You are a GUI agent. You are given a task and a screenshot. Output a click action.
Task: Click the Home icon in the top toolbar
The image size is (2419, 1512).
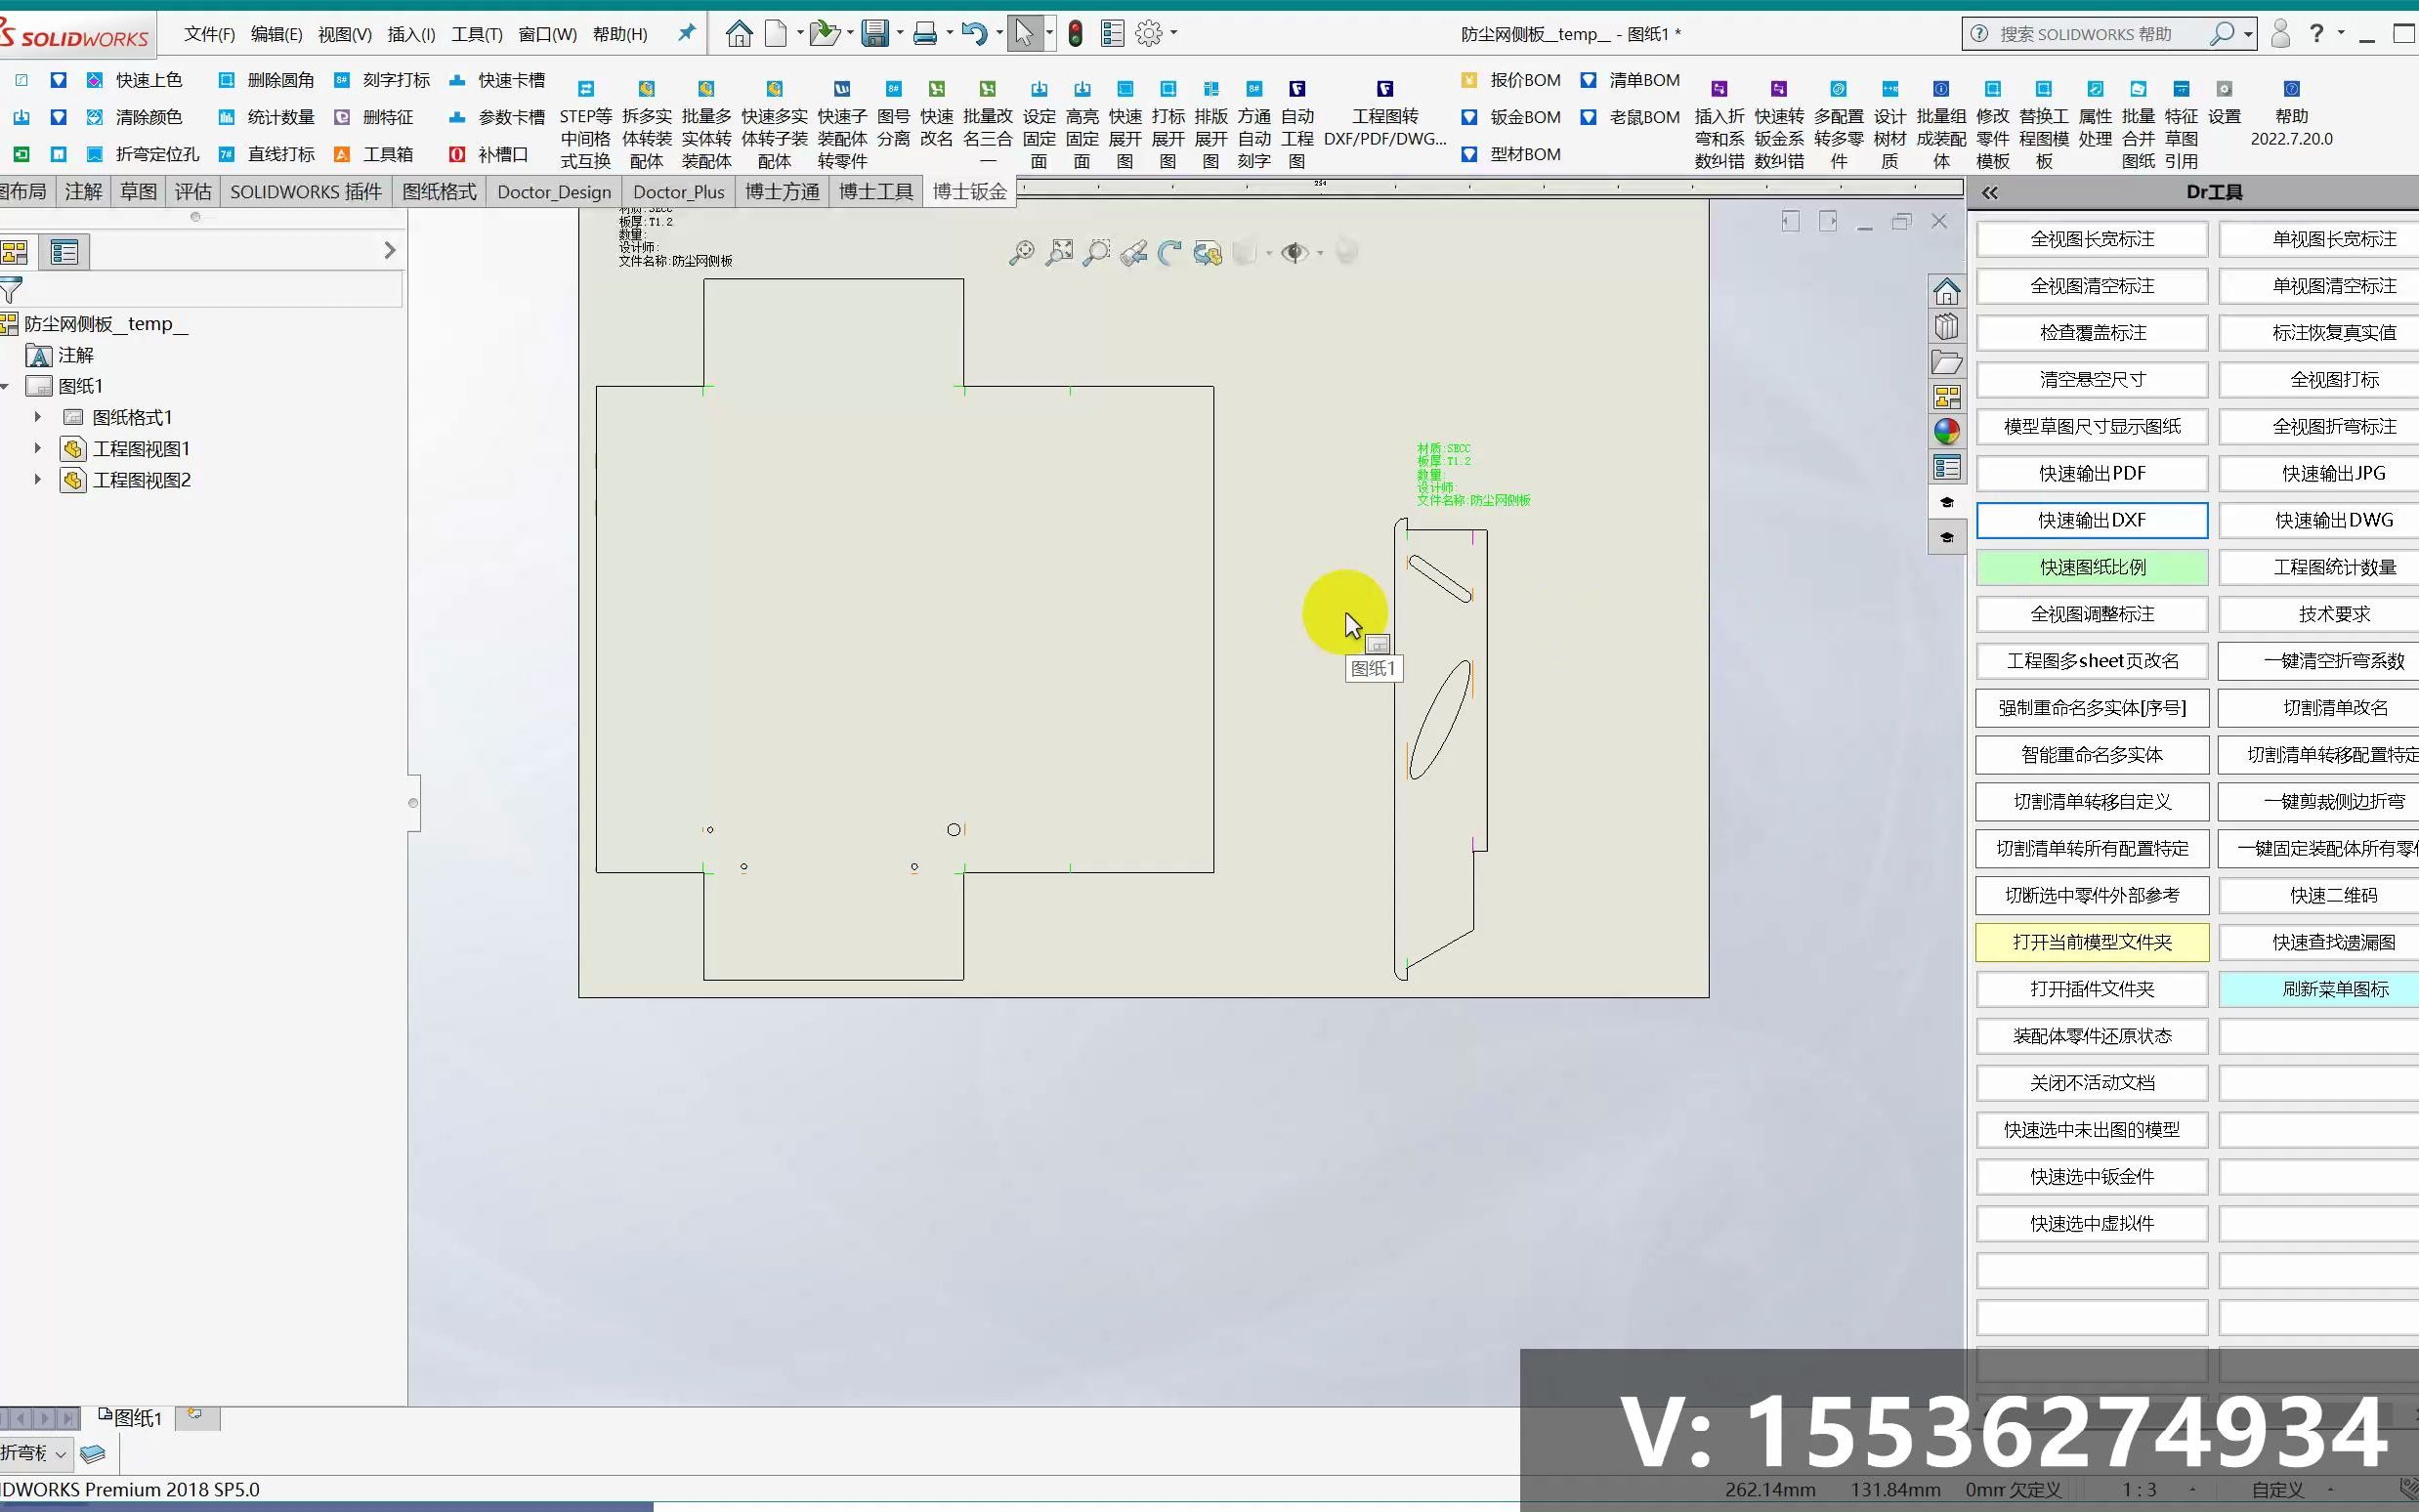pyautogui.click(x=739, y=33)
